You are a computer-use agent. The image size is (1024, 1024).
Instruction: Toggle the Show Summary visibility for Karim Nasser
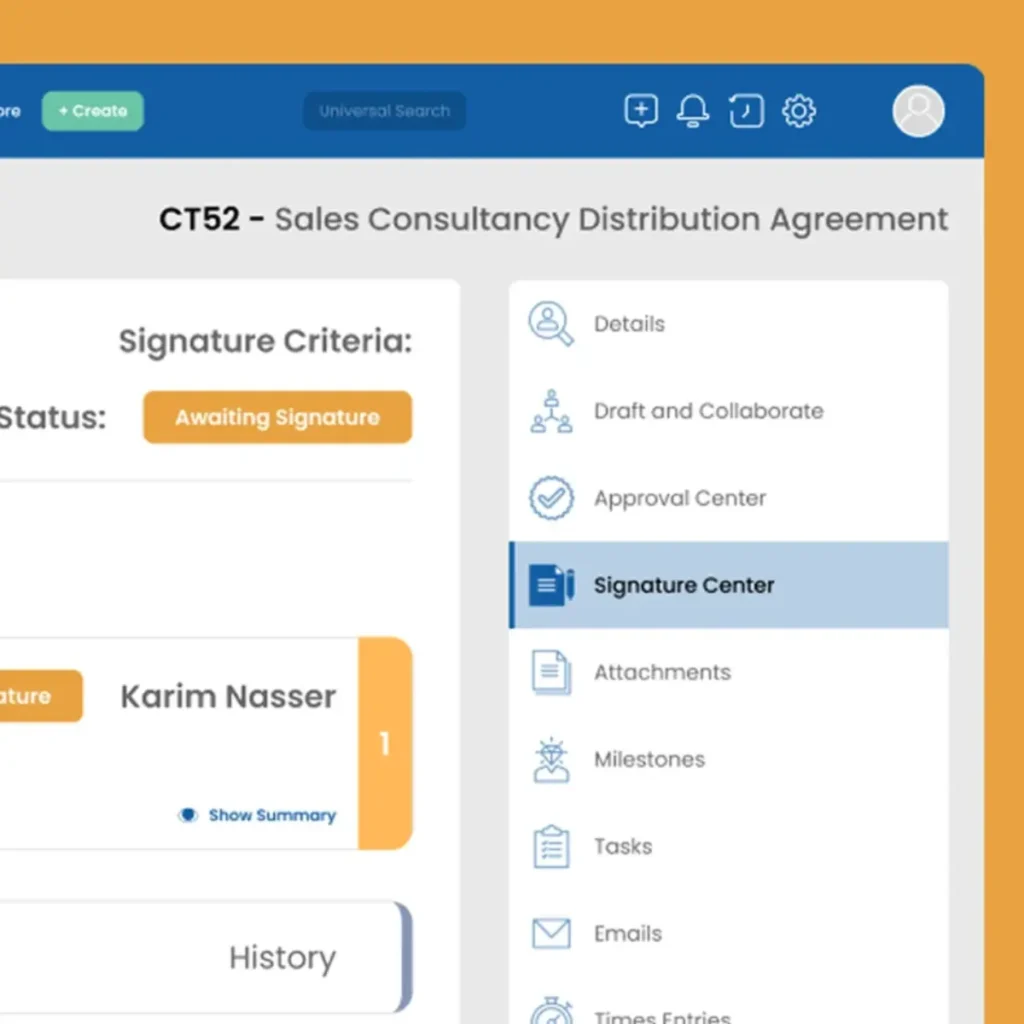pyautogui.click(x=257, y=815)
